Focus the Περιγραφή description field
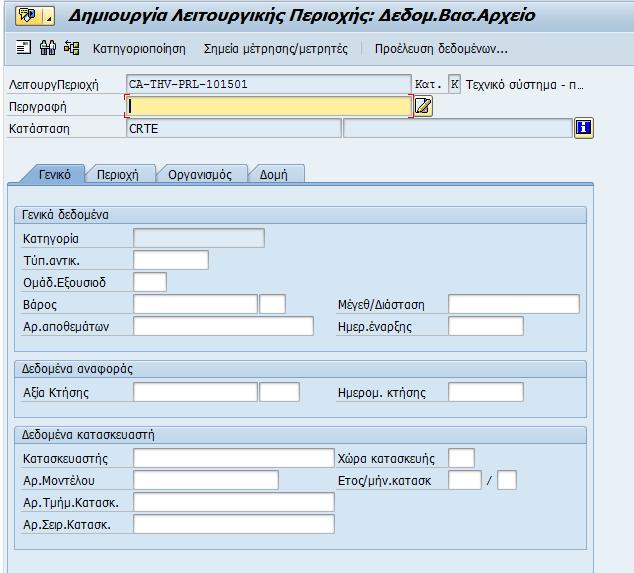The height and width of the screenshot is (573, 634). [269, 106]
